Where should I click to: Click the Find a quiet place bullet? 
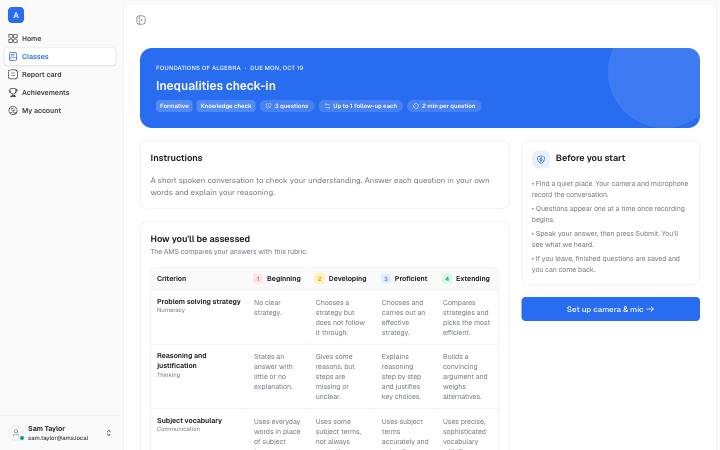pos(610,189)
